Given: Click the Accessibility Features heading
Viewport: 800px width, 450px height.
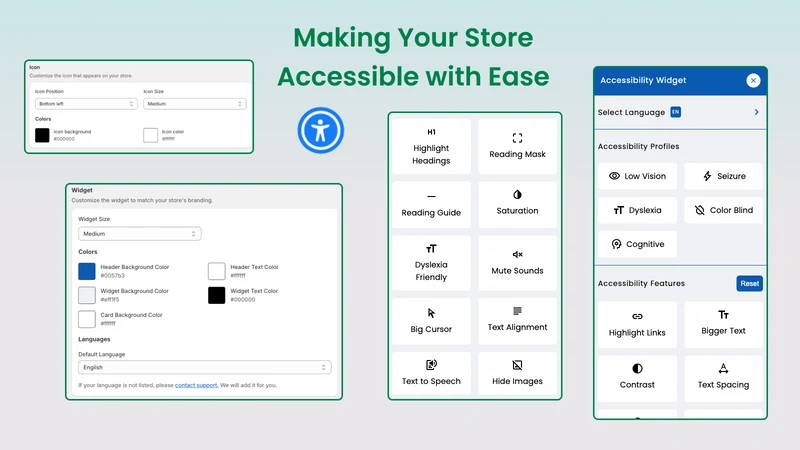Looking at the screenshot, I should pyautogui.click(x=641, y=284).
